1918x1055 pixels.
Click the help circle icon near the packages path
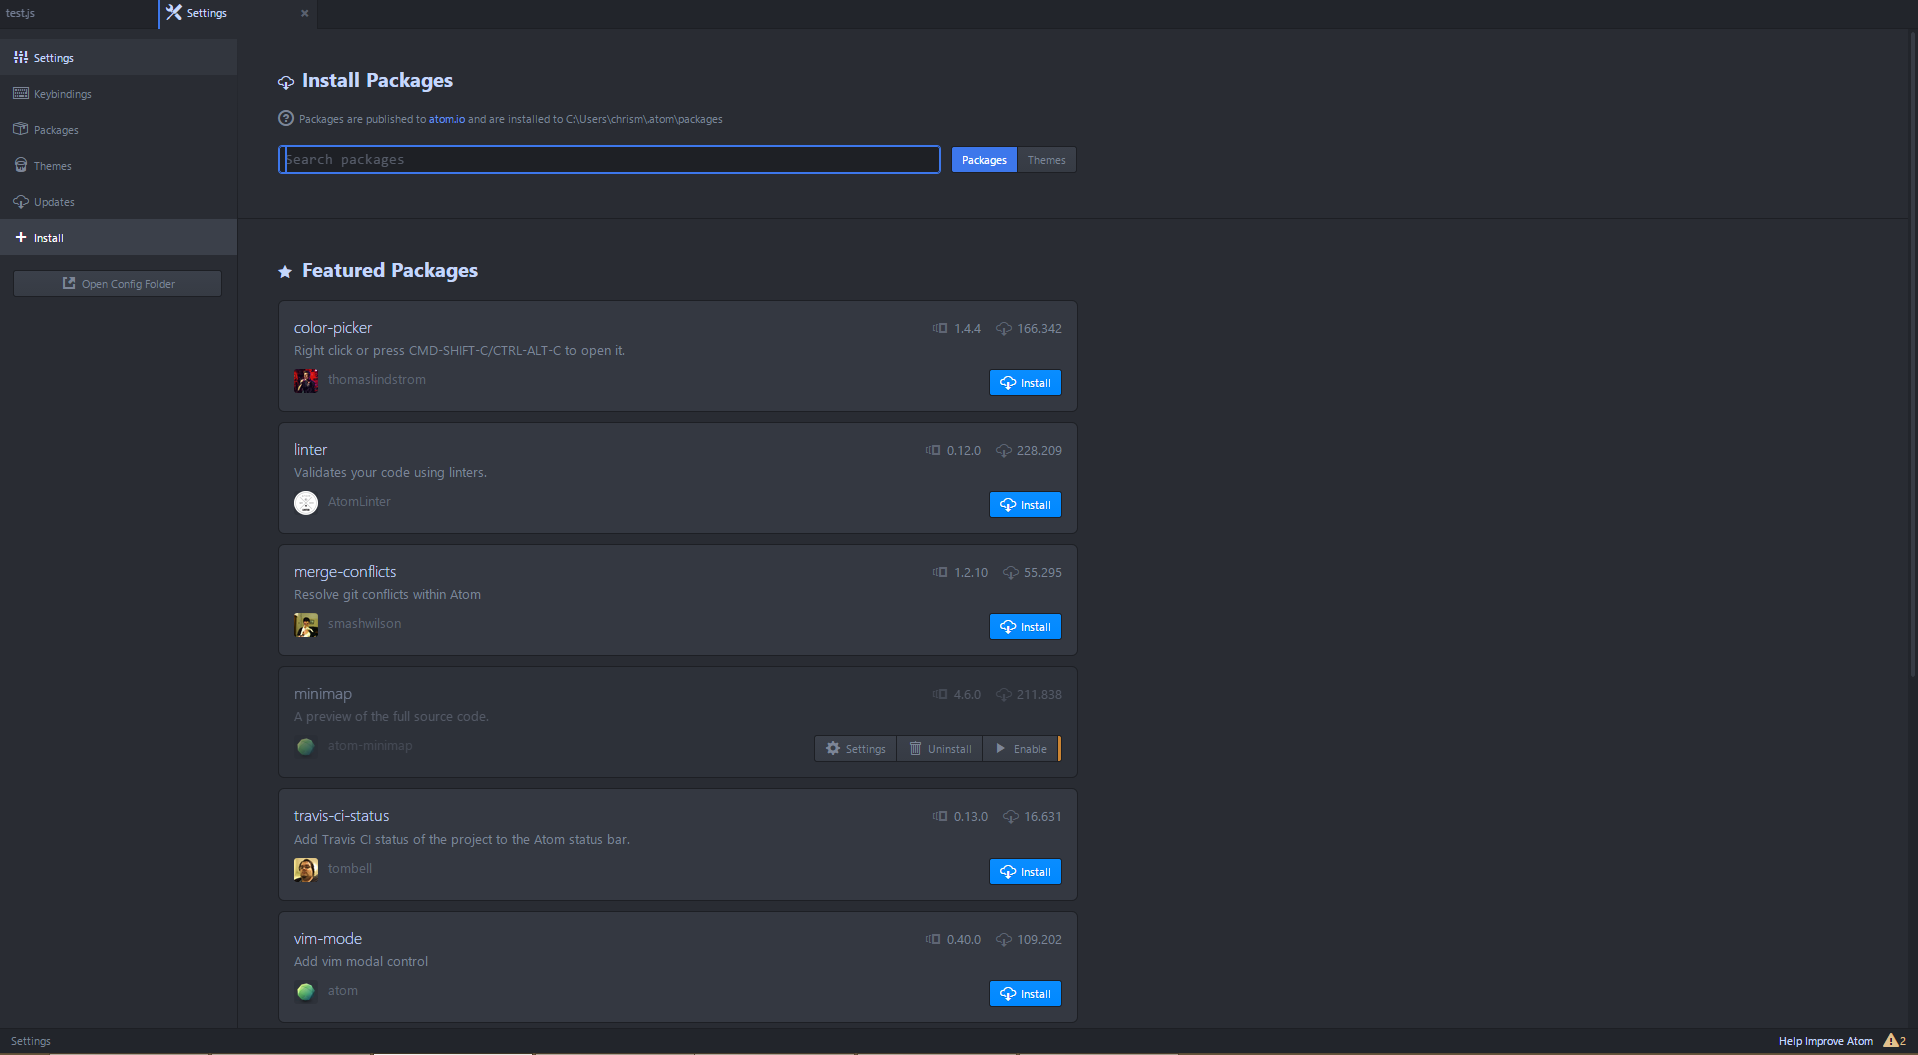pos(285,118)
